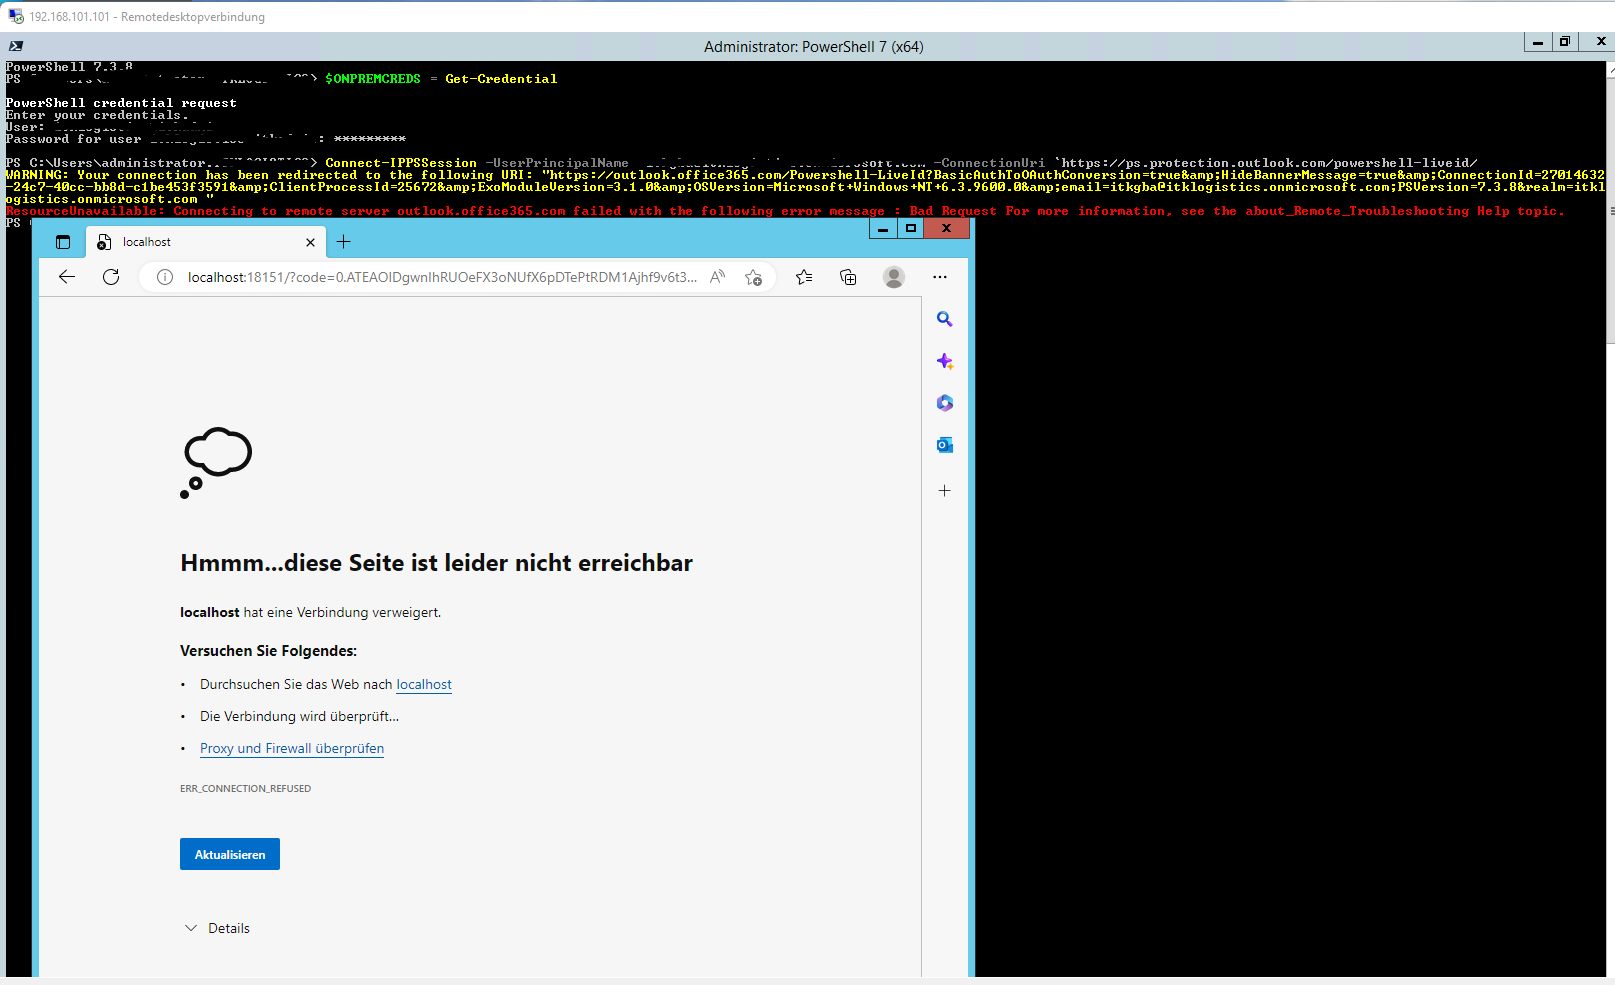Click the Edge tab actions menu icon
The width and height of the screenshot is (1615, 985).
pos(63,242)
